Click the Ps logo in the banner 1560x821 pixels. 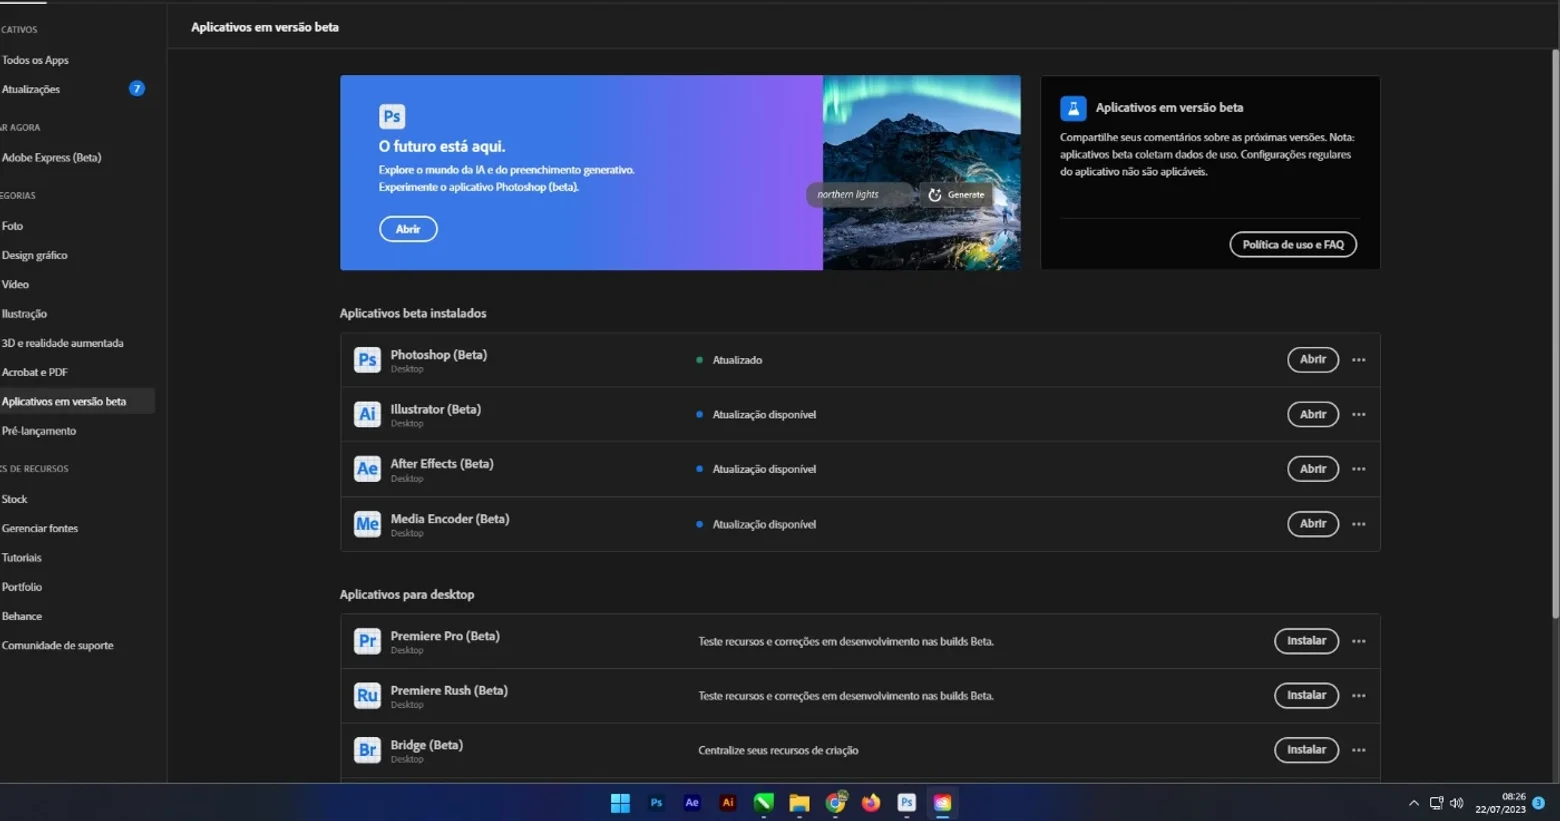tap(392, 116)
